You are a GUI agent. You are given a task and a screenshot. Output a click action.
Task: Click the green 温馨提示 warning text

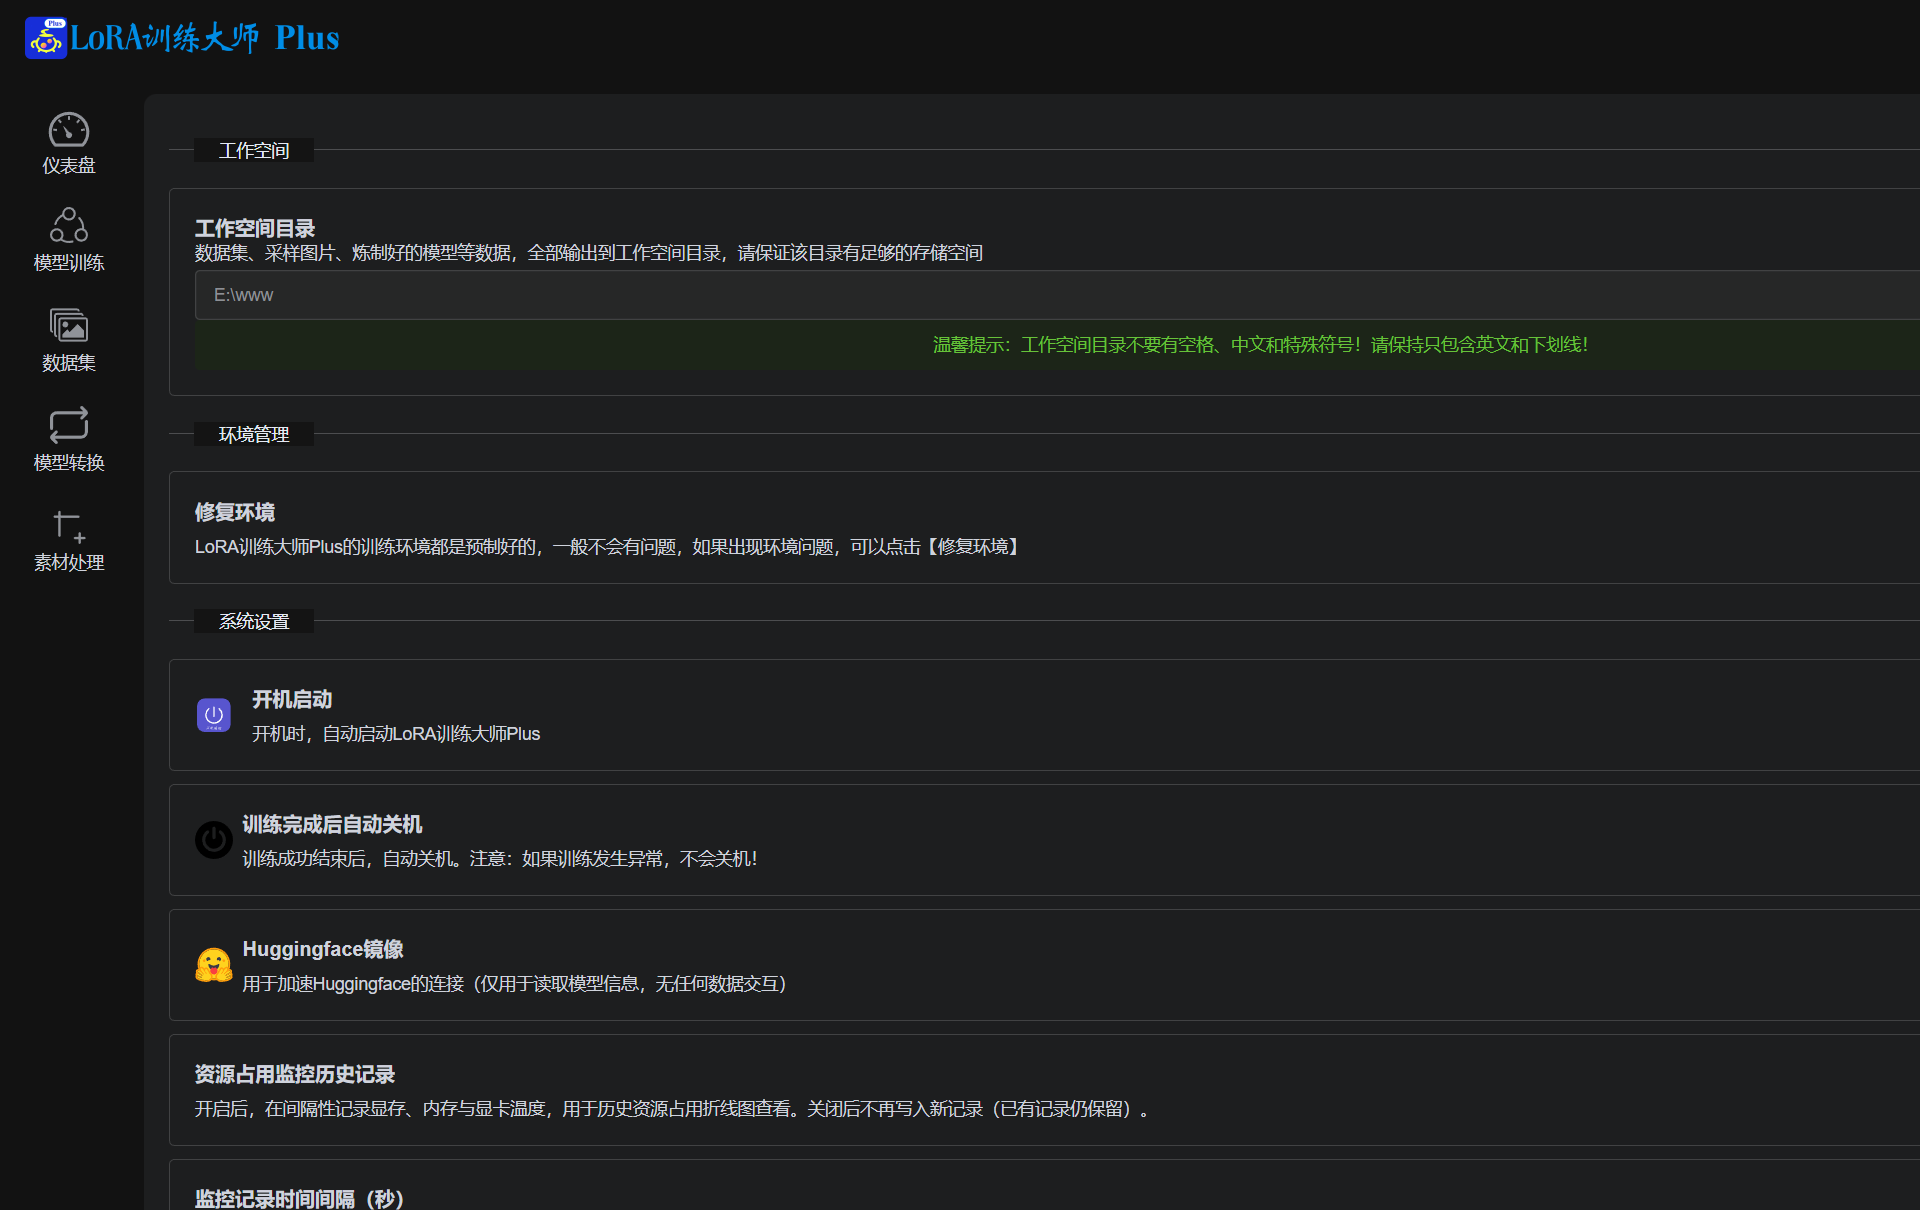click(x=1260, y=345)
